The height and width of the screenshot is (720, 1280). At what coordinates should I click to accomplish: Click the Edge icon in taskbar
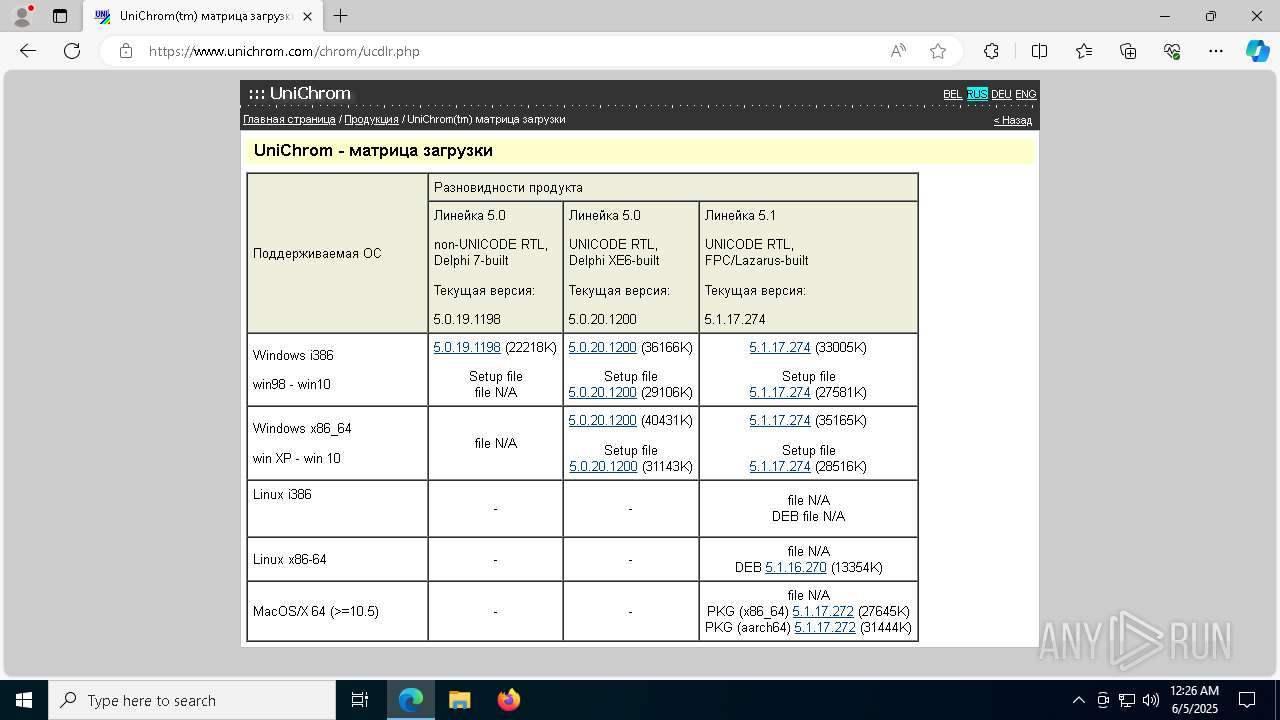411,700
